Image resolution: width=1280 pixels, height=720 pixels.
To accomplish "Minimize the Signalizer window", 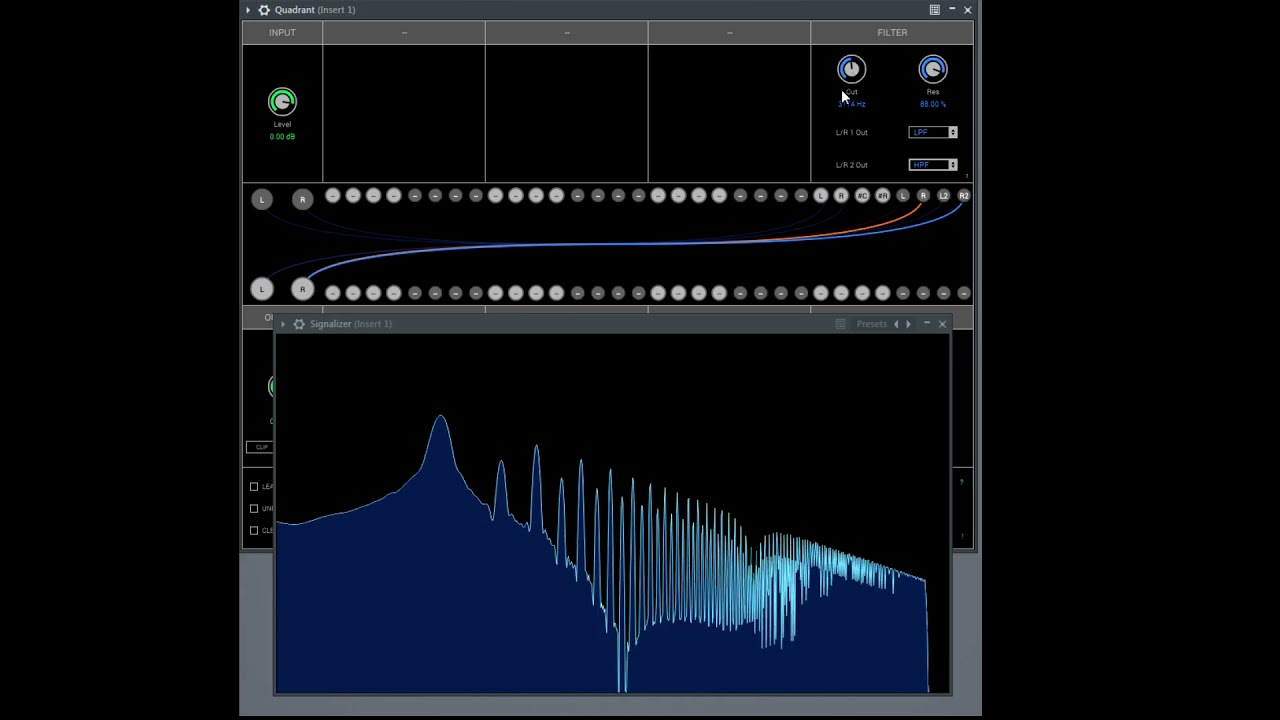I will point(927,324).
